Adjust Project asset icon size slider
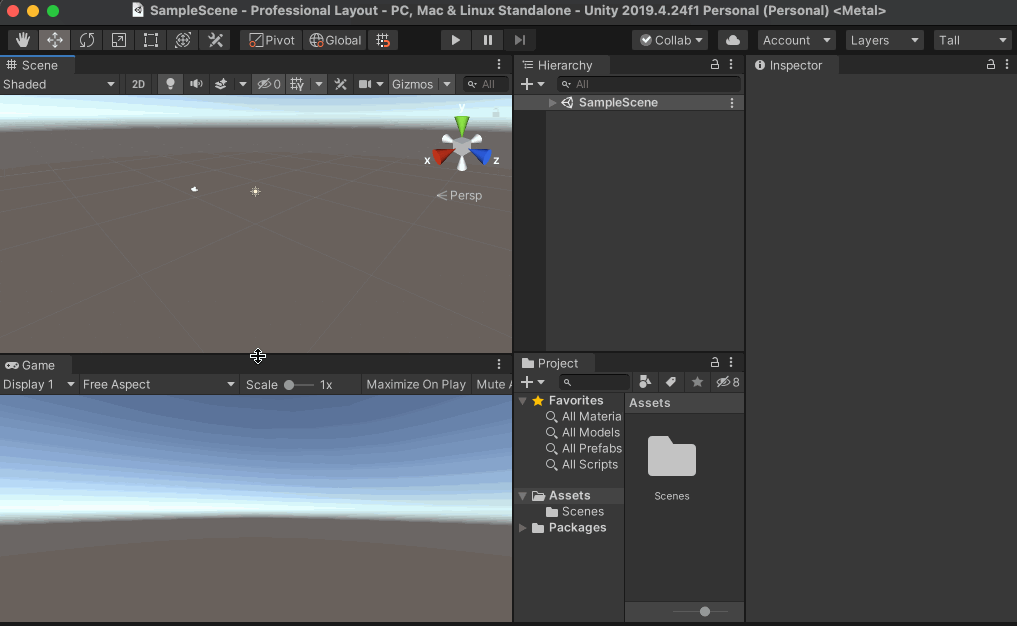 click(x=700, y=611)
